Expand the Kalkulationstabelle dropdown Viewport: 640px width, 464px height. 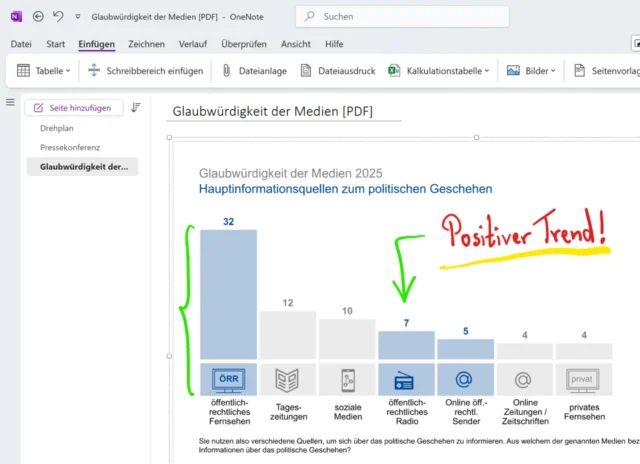(487, 71)
